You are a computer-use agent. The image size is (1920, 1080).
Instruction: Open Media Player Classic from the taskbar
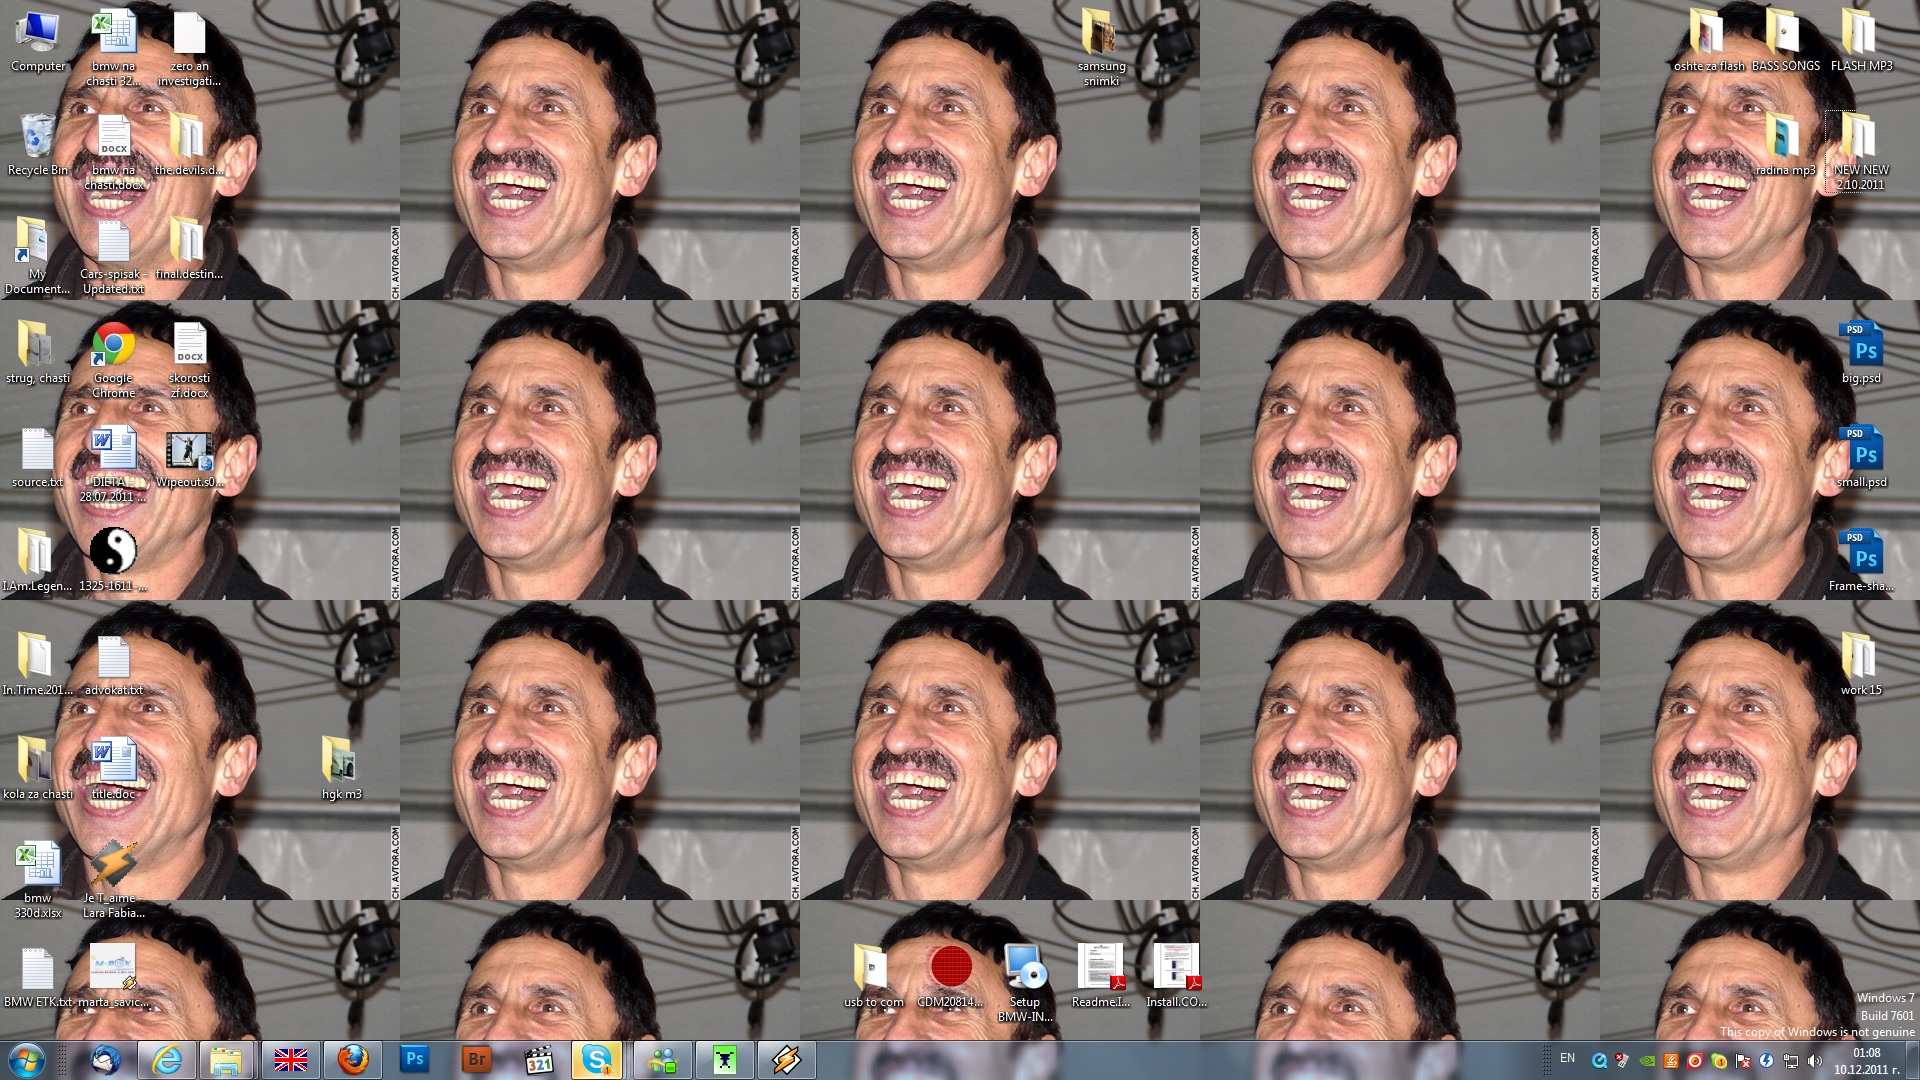pyautogui.click(x=539, y=1060)
